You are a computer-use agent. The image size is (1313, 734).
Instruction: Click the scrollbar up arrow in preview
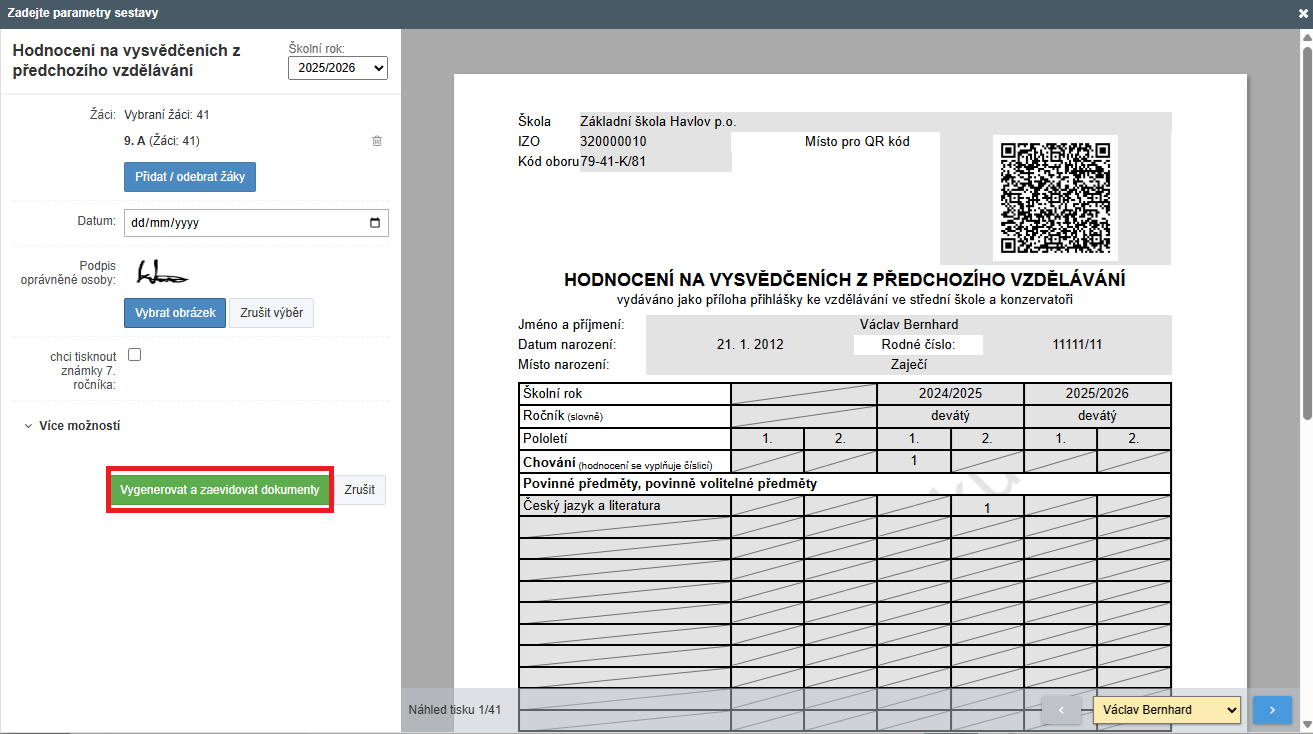1306,37
